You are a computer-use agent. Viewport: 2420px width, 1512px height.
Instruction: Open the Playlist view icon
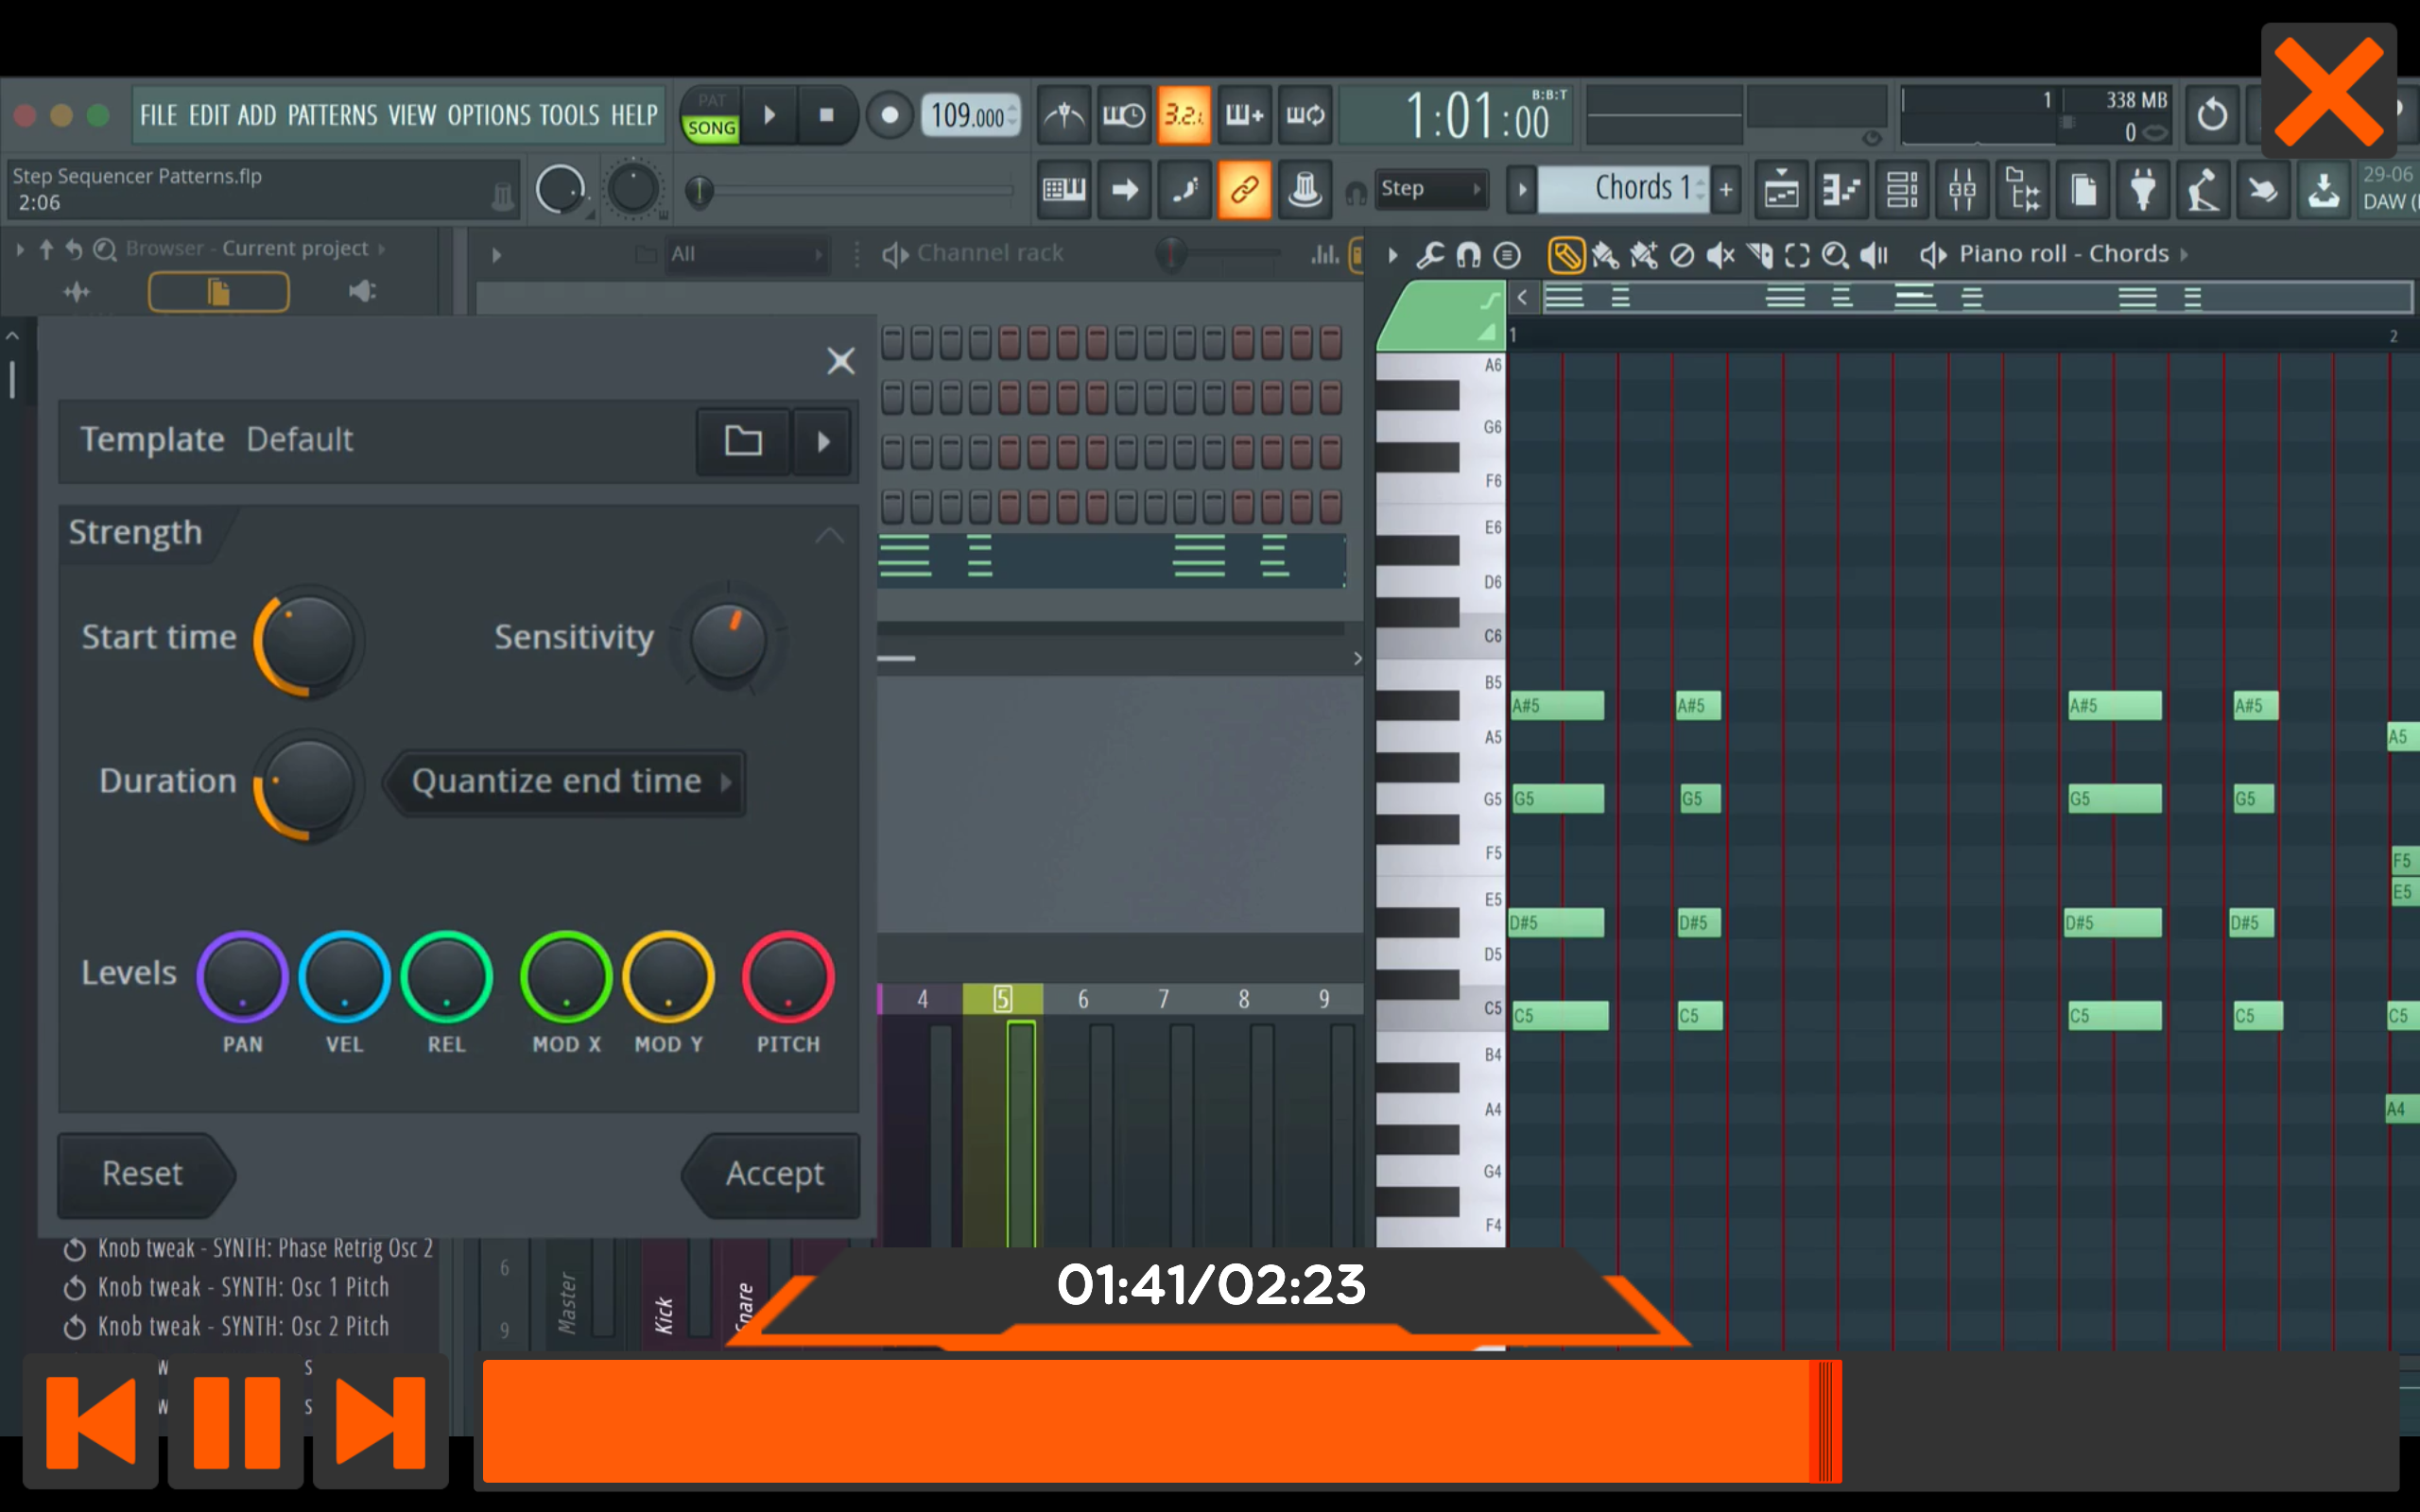pyautogui.click(x=1781, y=189)
